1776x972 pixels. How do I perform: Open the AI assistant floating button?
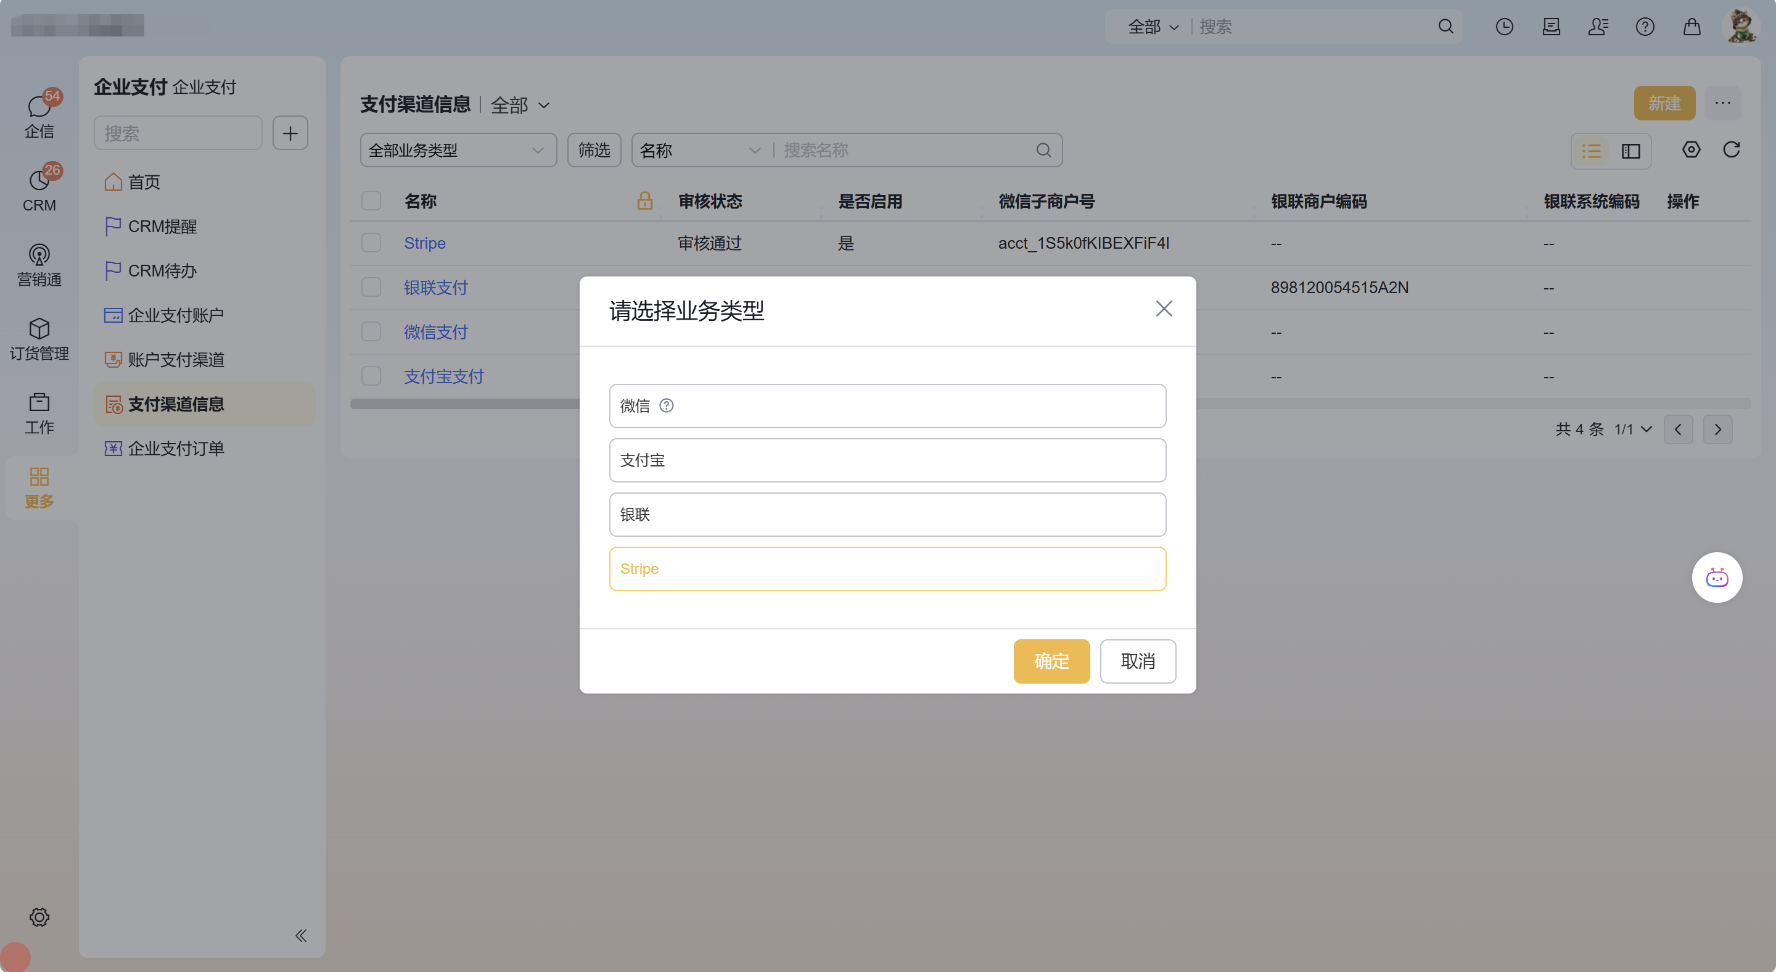point(1717,578)
